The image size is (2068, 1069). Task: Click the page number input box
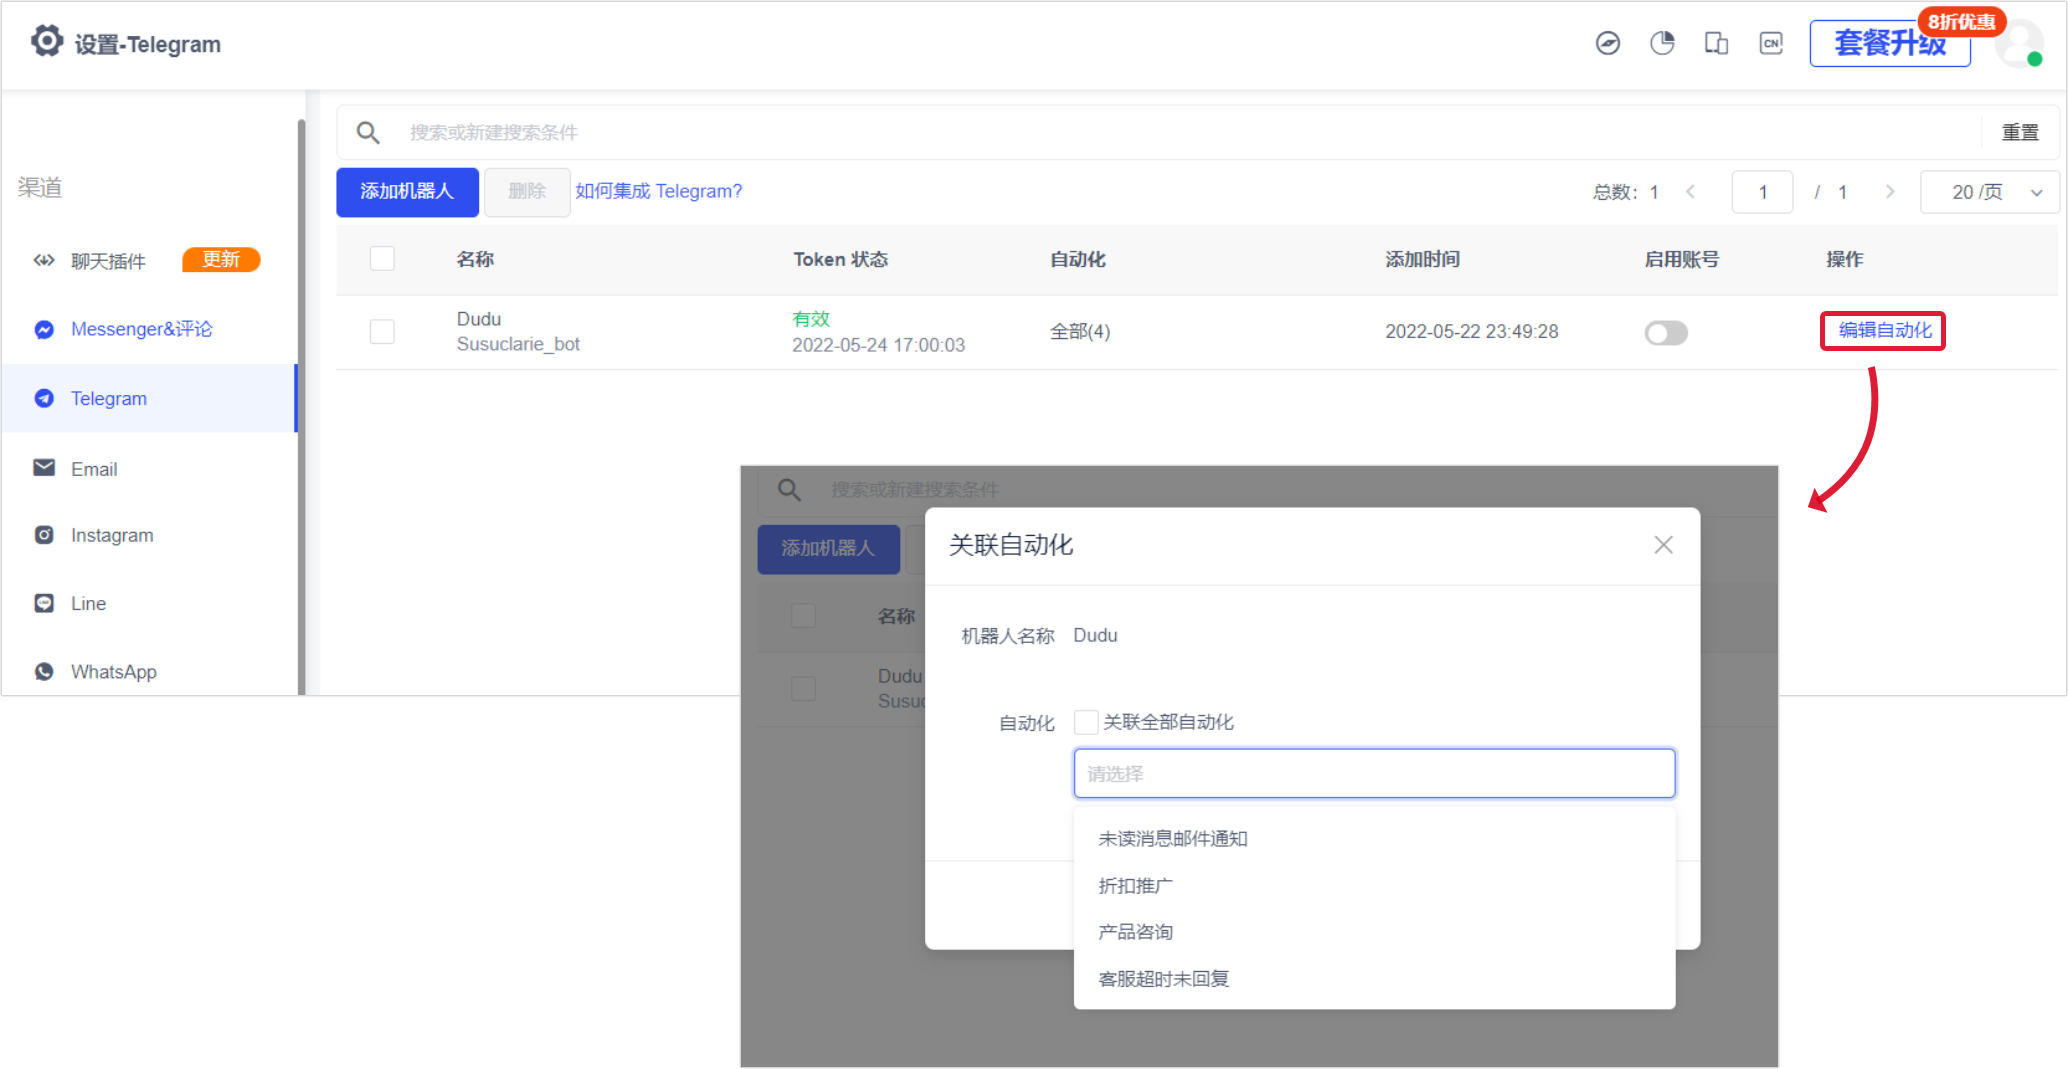point(1762,192)
